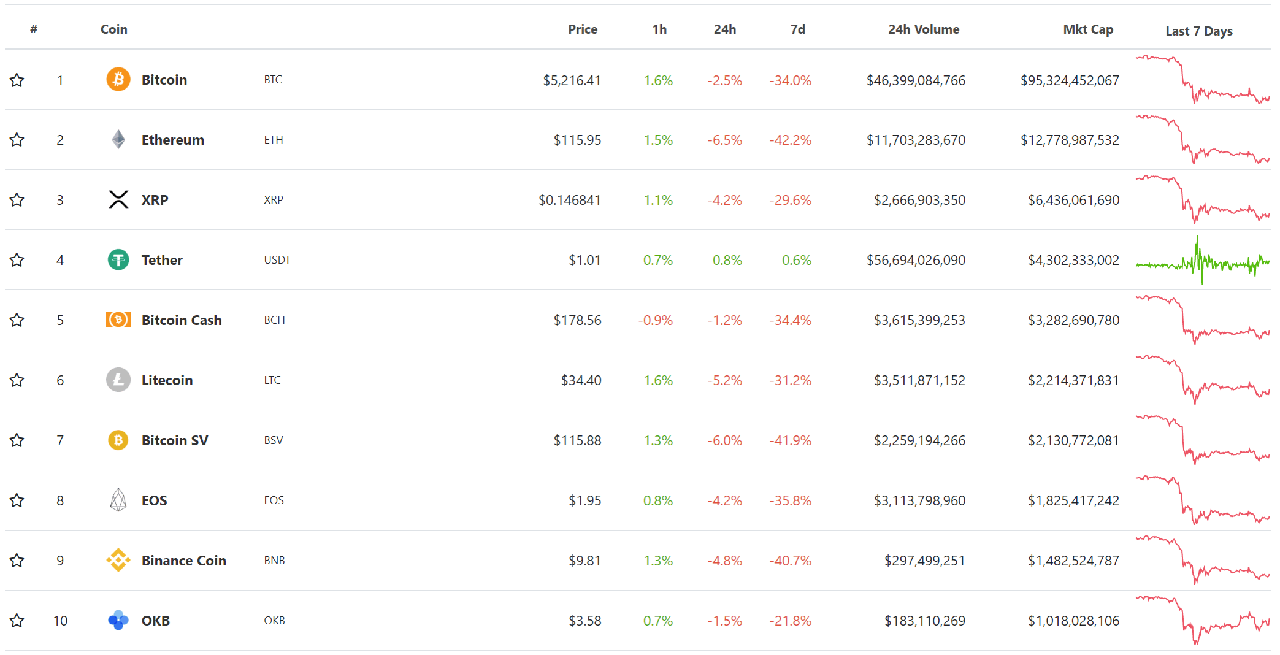Open OKB's 7-day sparkline chart
This screenshot has height=655, width=1280.
[x=1203, y=620]
